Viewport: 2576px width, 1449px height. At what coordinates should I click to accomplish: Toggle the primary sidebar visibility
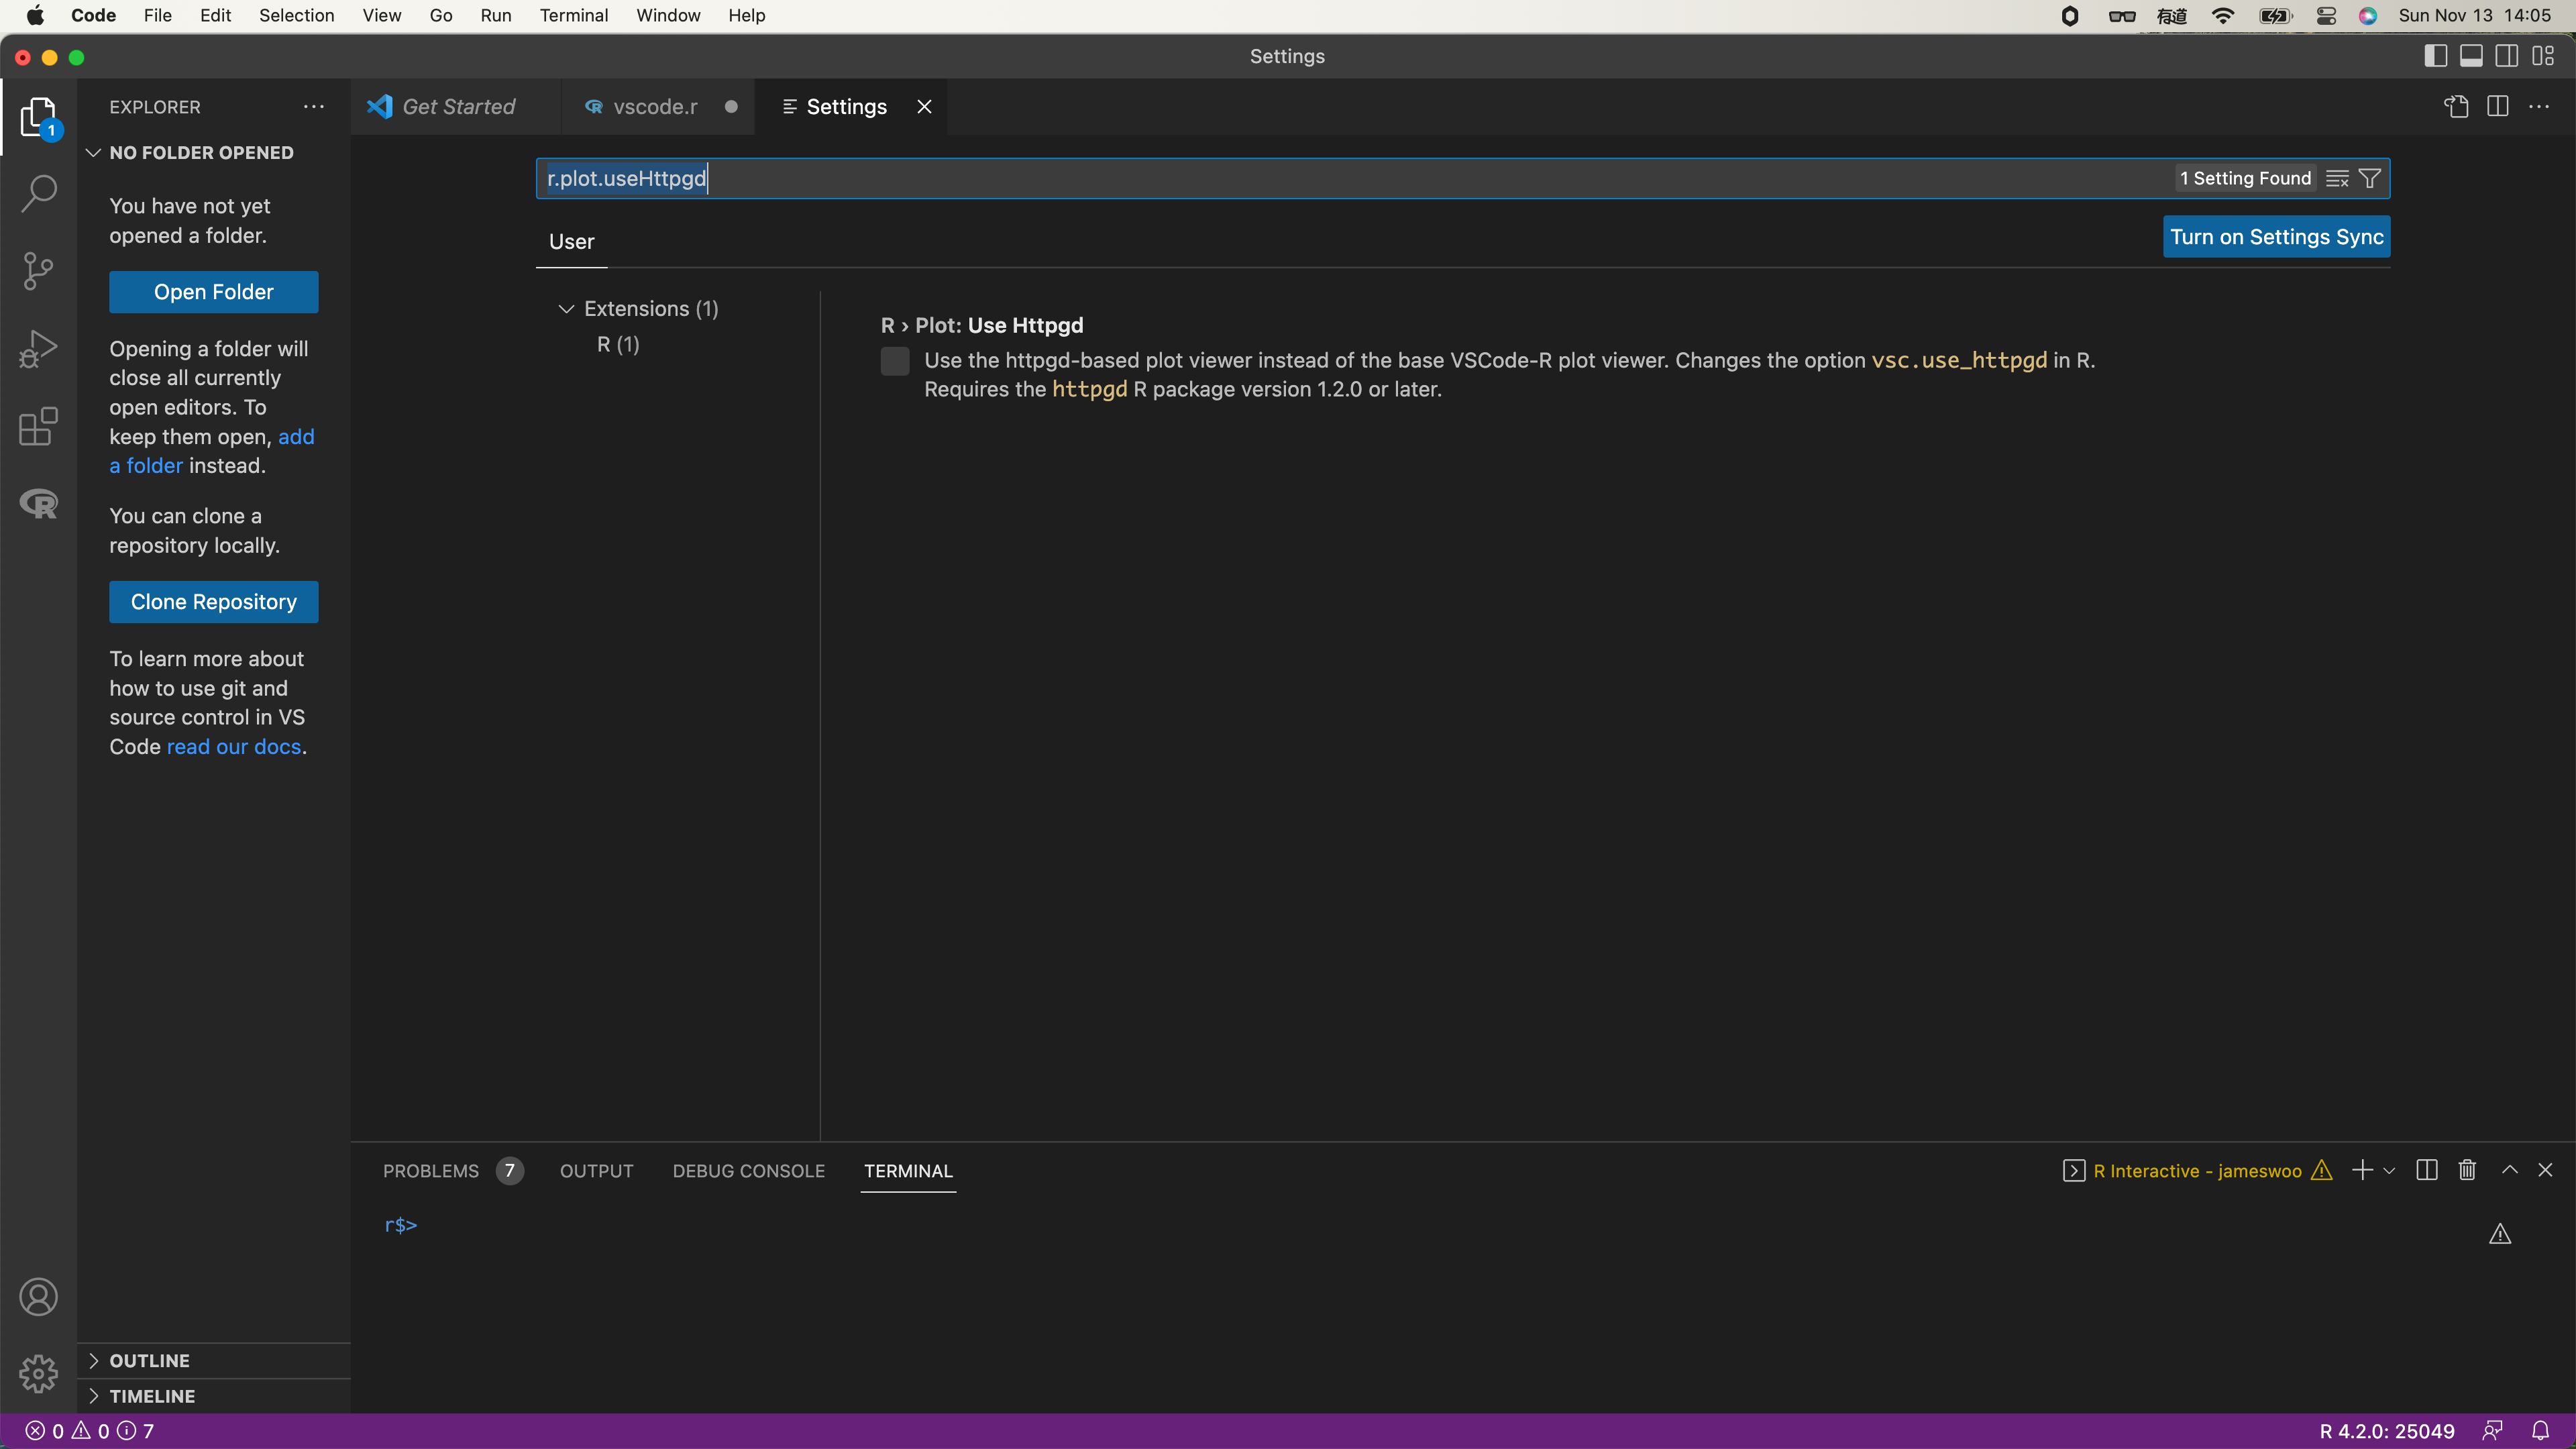[2435, 56]
